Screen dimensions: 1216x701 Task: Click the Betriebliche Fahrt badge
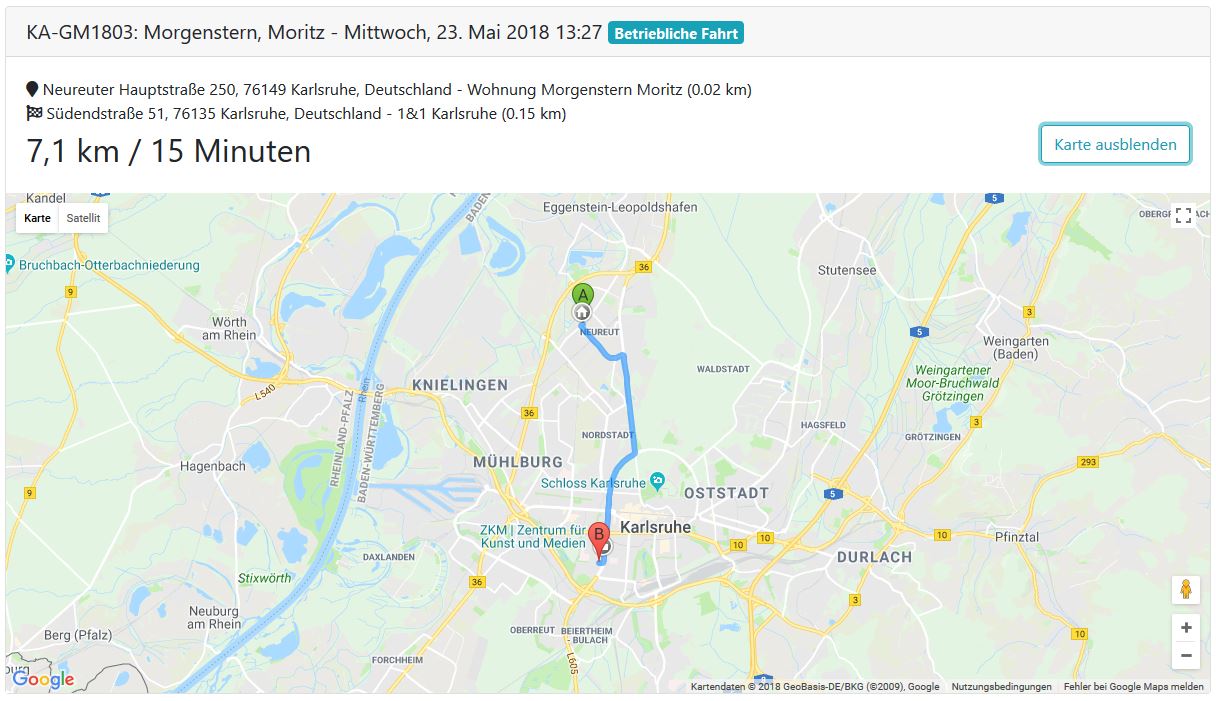click(676, 33)
